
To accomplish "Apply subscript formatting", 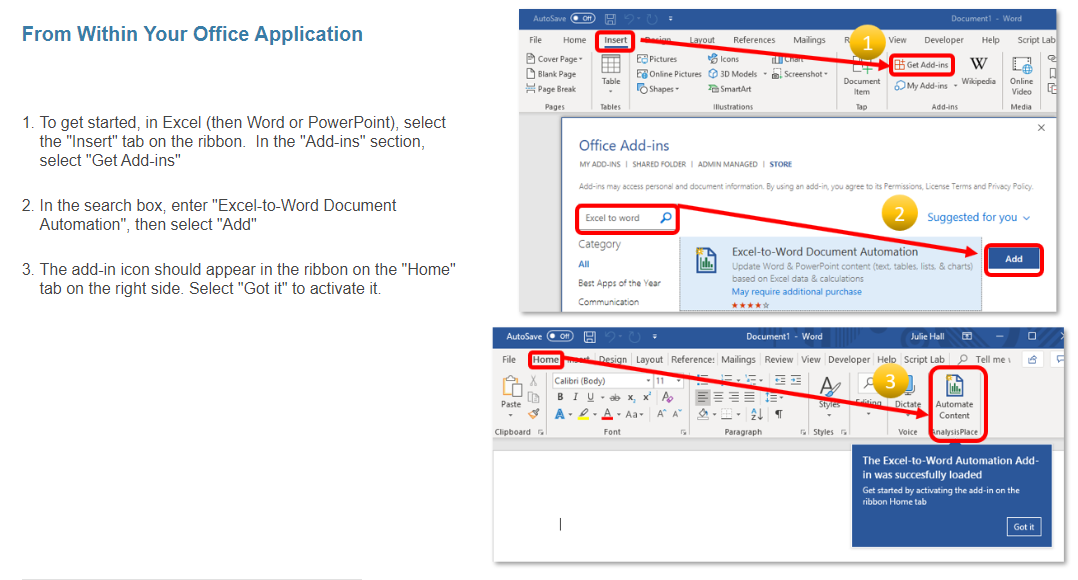I will (631, 397).
